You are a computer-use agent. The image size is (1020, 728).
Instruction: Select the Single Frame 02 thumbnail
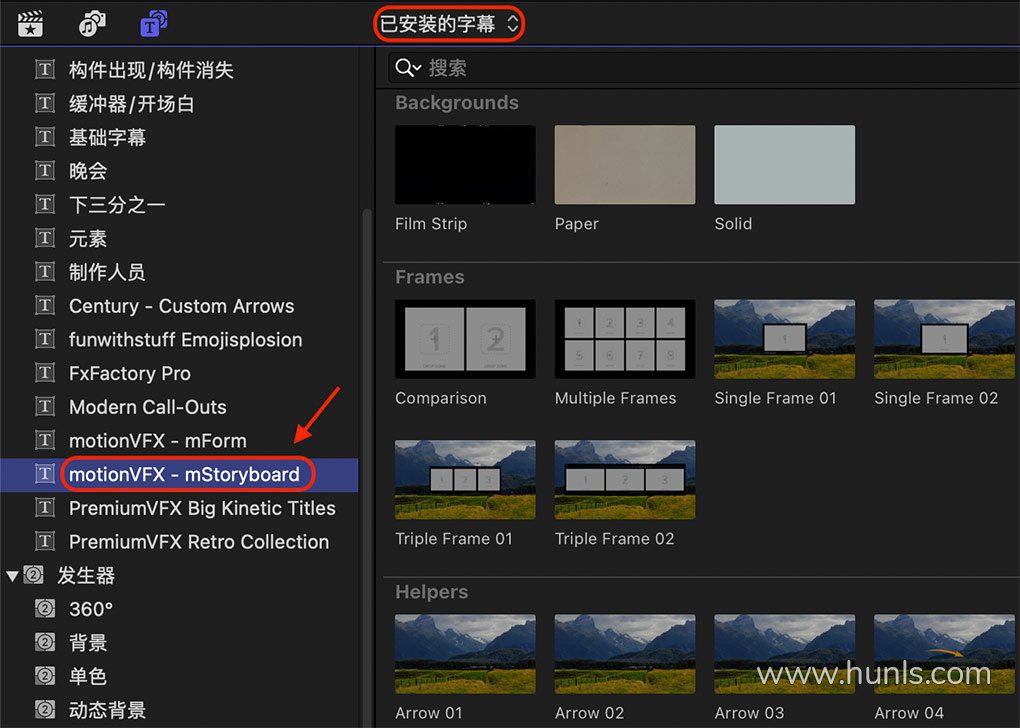click(945, 339)
